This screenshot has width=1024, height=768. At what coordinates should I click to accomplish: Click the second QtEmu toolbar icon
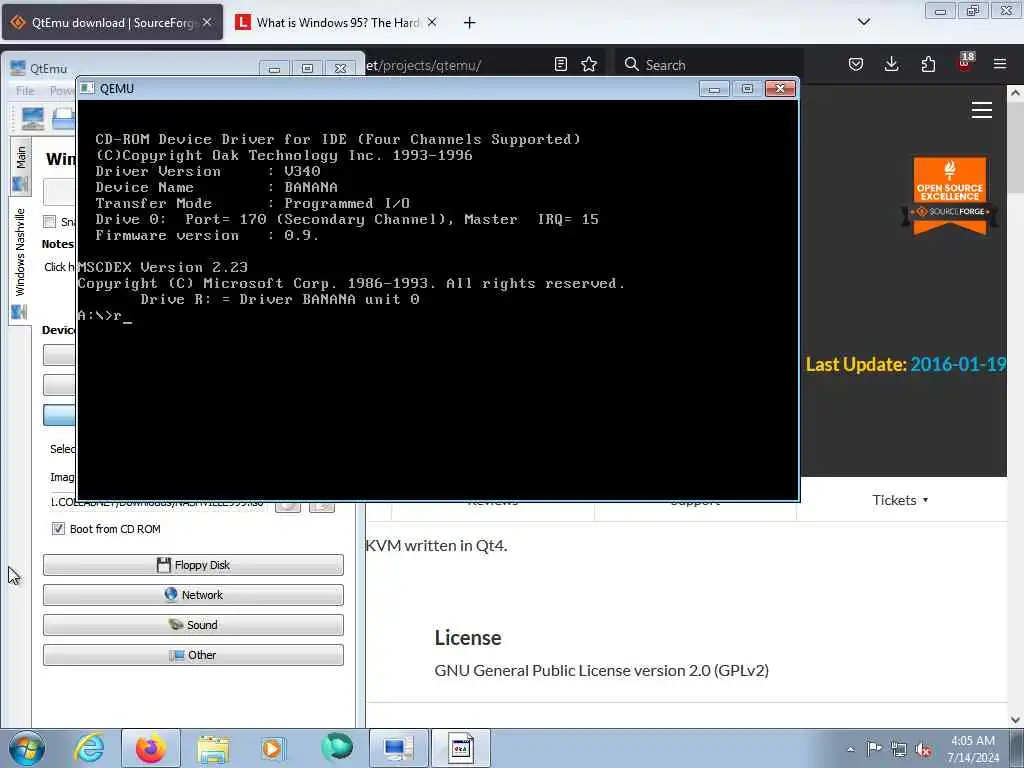(x=63, y=119)
